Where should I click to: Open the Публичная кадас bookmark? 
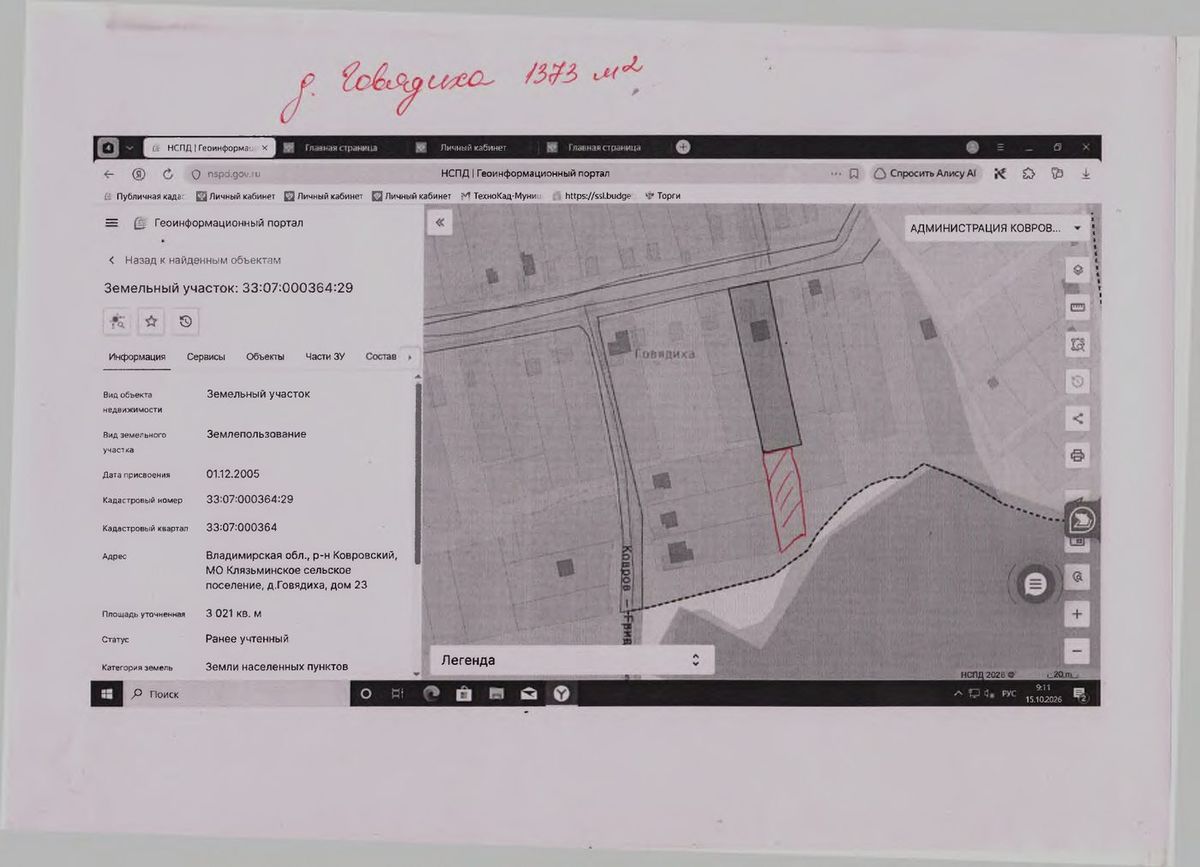[144, 196]
